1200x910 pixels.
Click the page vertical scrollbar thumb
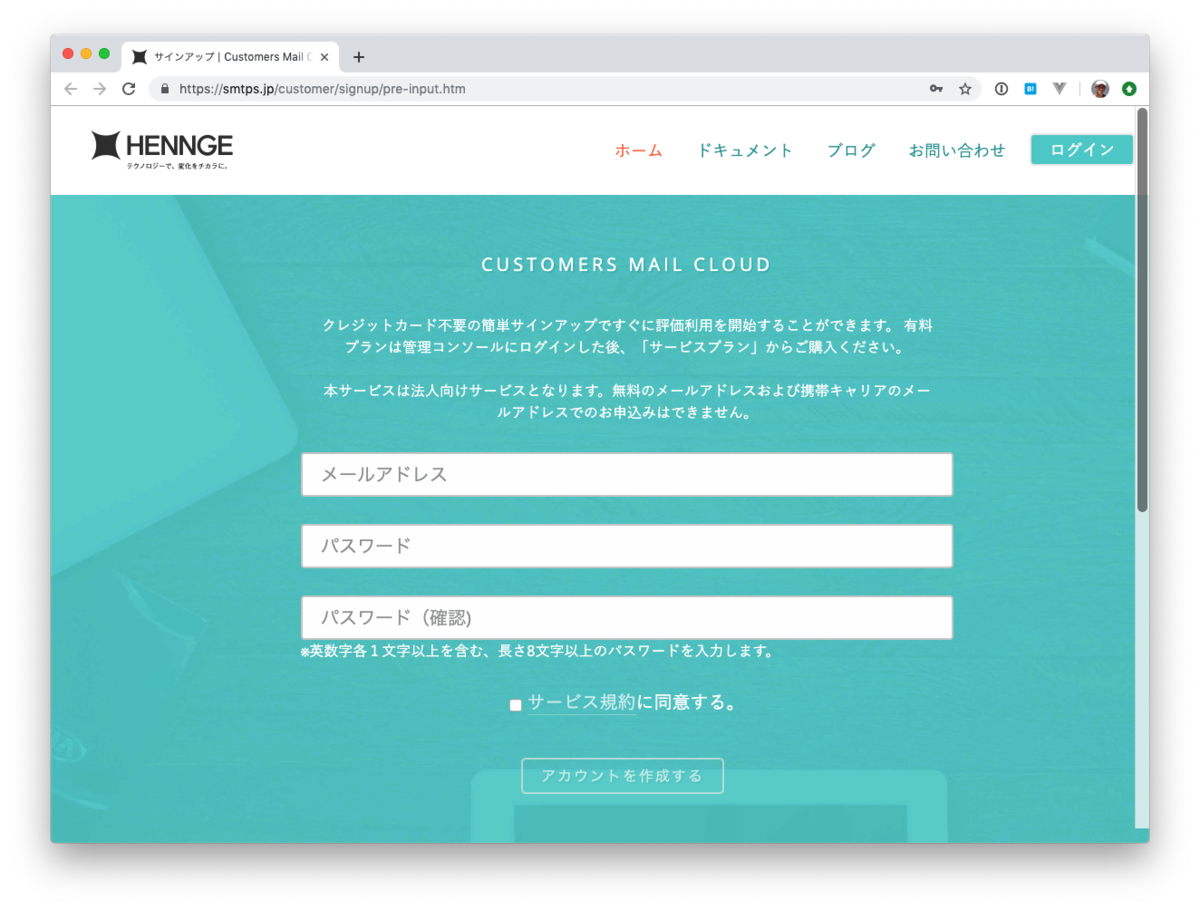pos(1142,310)
